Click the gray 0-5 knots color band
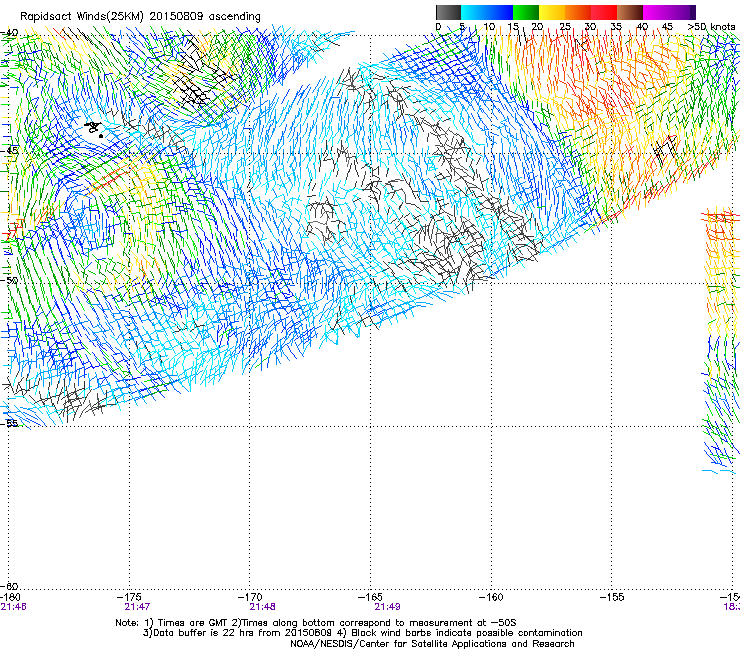Screen dimensions: 740x650 click(x=448, y=12)
